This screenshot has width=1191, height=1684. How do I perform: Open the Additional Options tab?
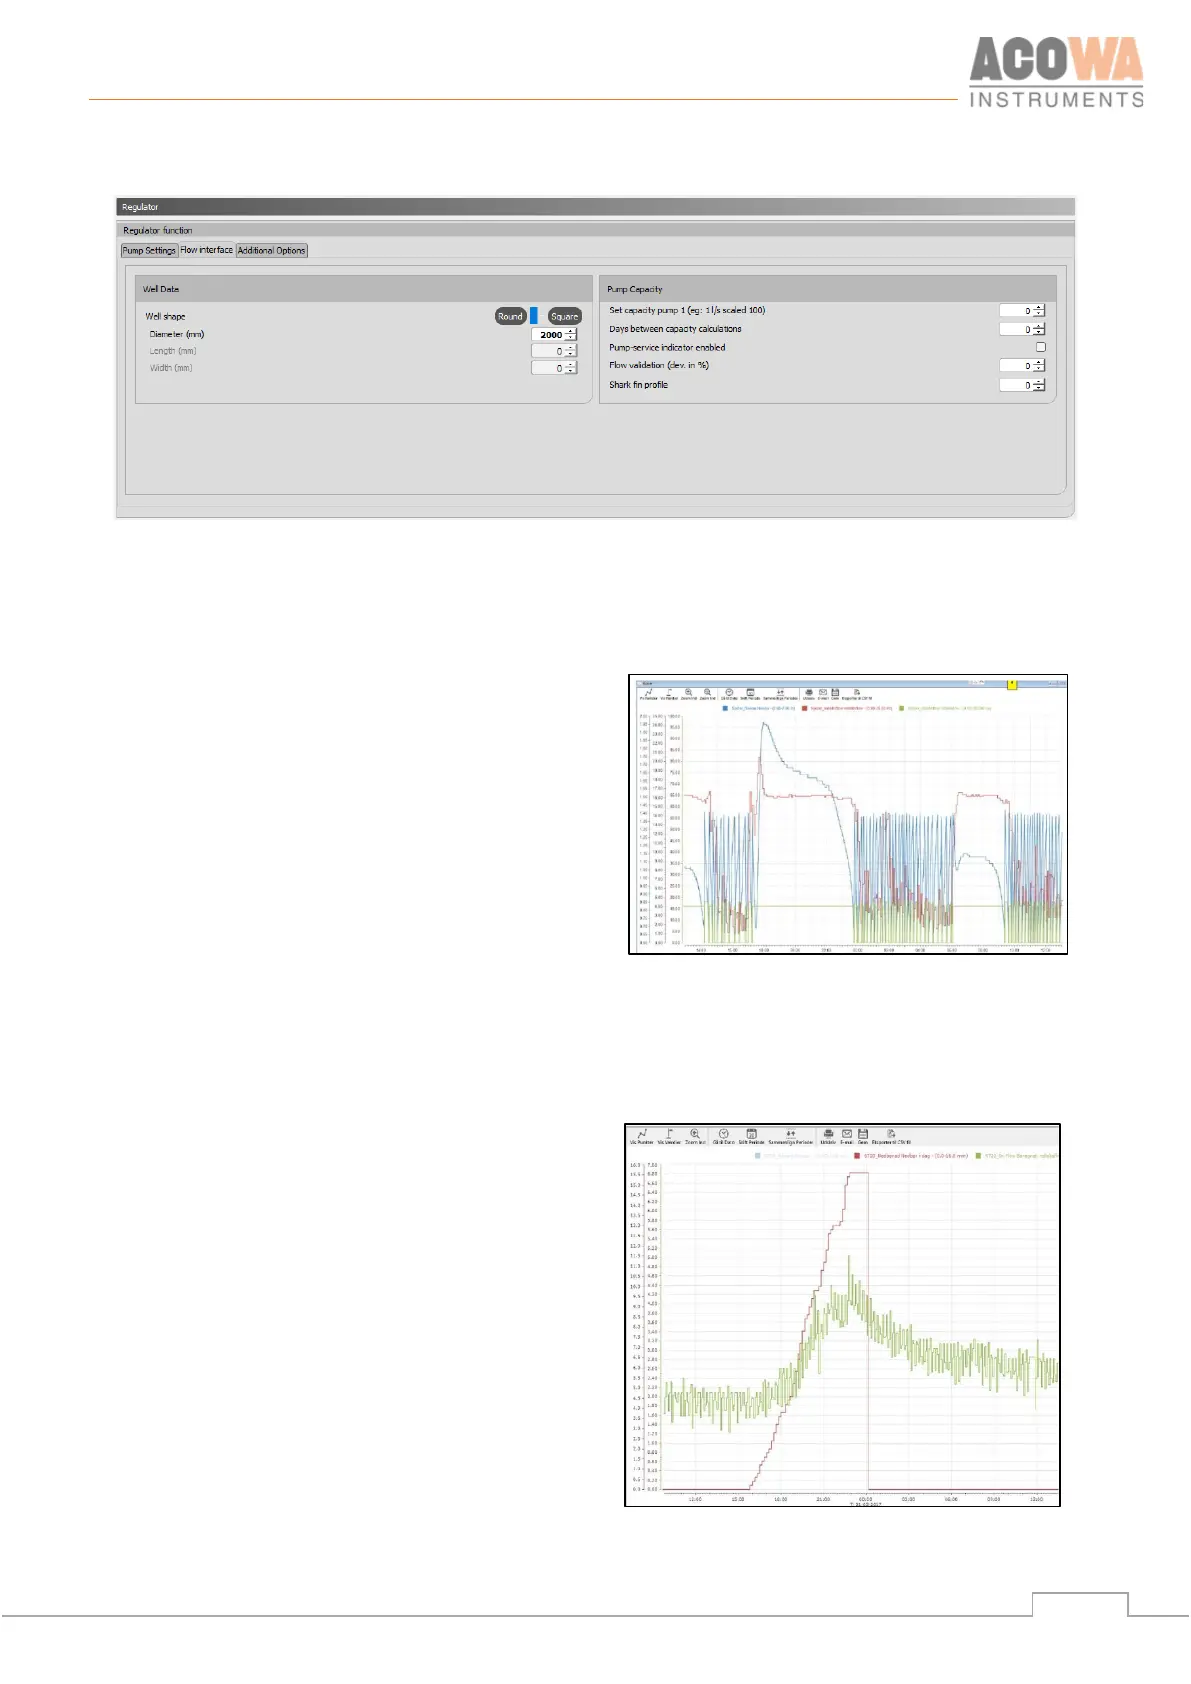(x=272, y=250)
